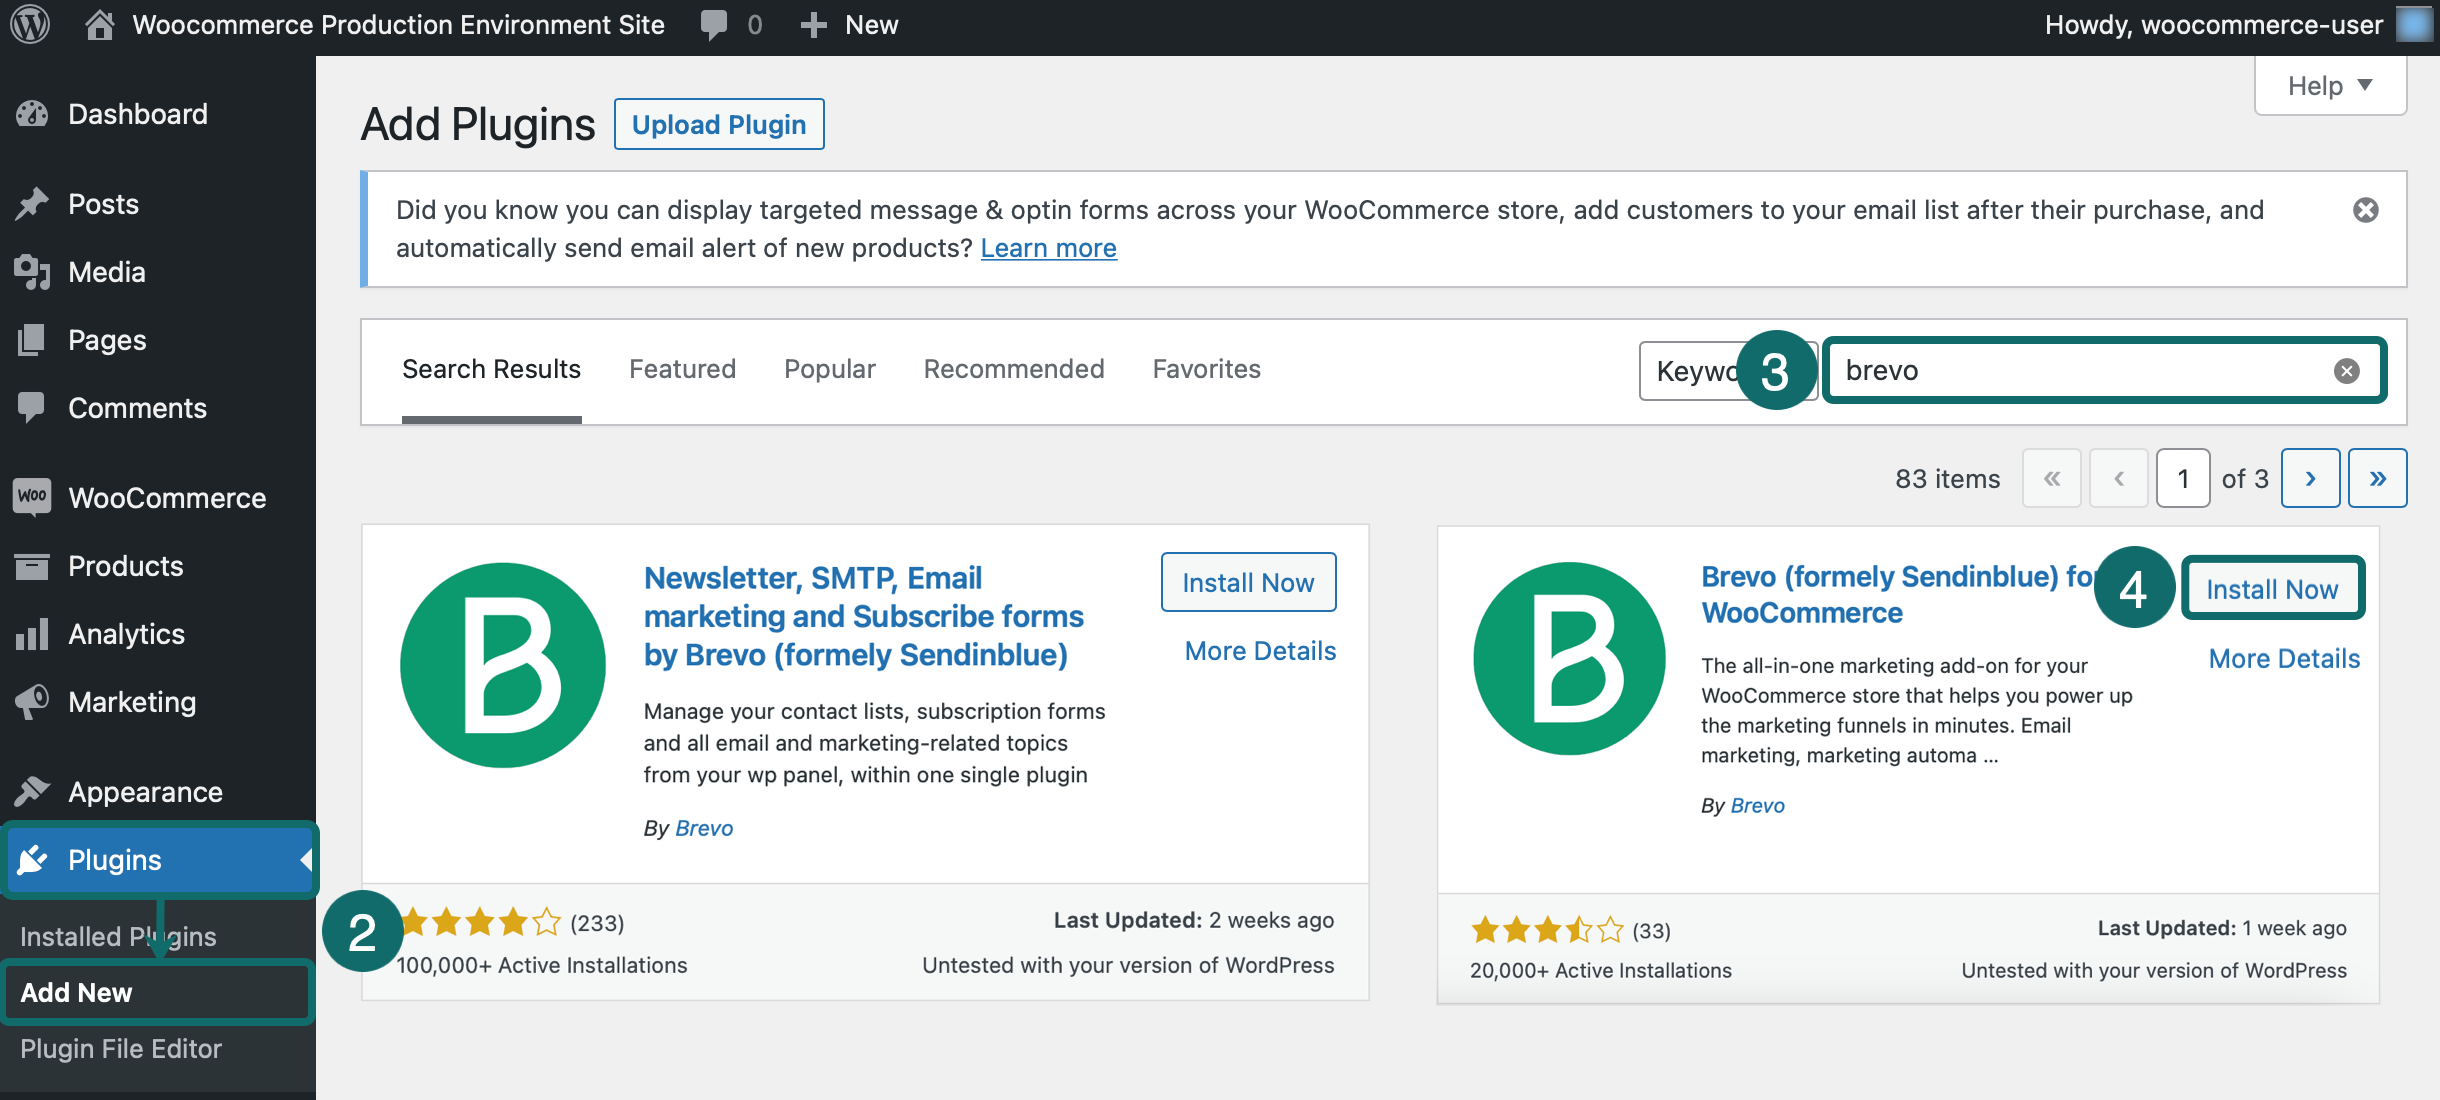The image size is (2440, 1100).
Task: Click the current page number field
Action: (x=2184, y=478)
